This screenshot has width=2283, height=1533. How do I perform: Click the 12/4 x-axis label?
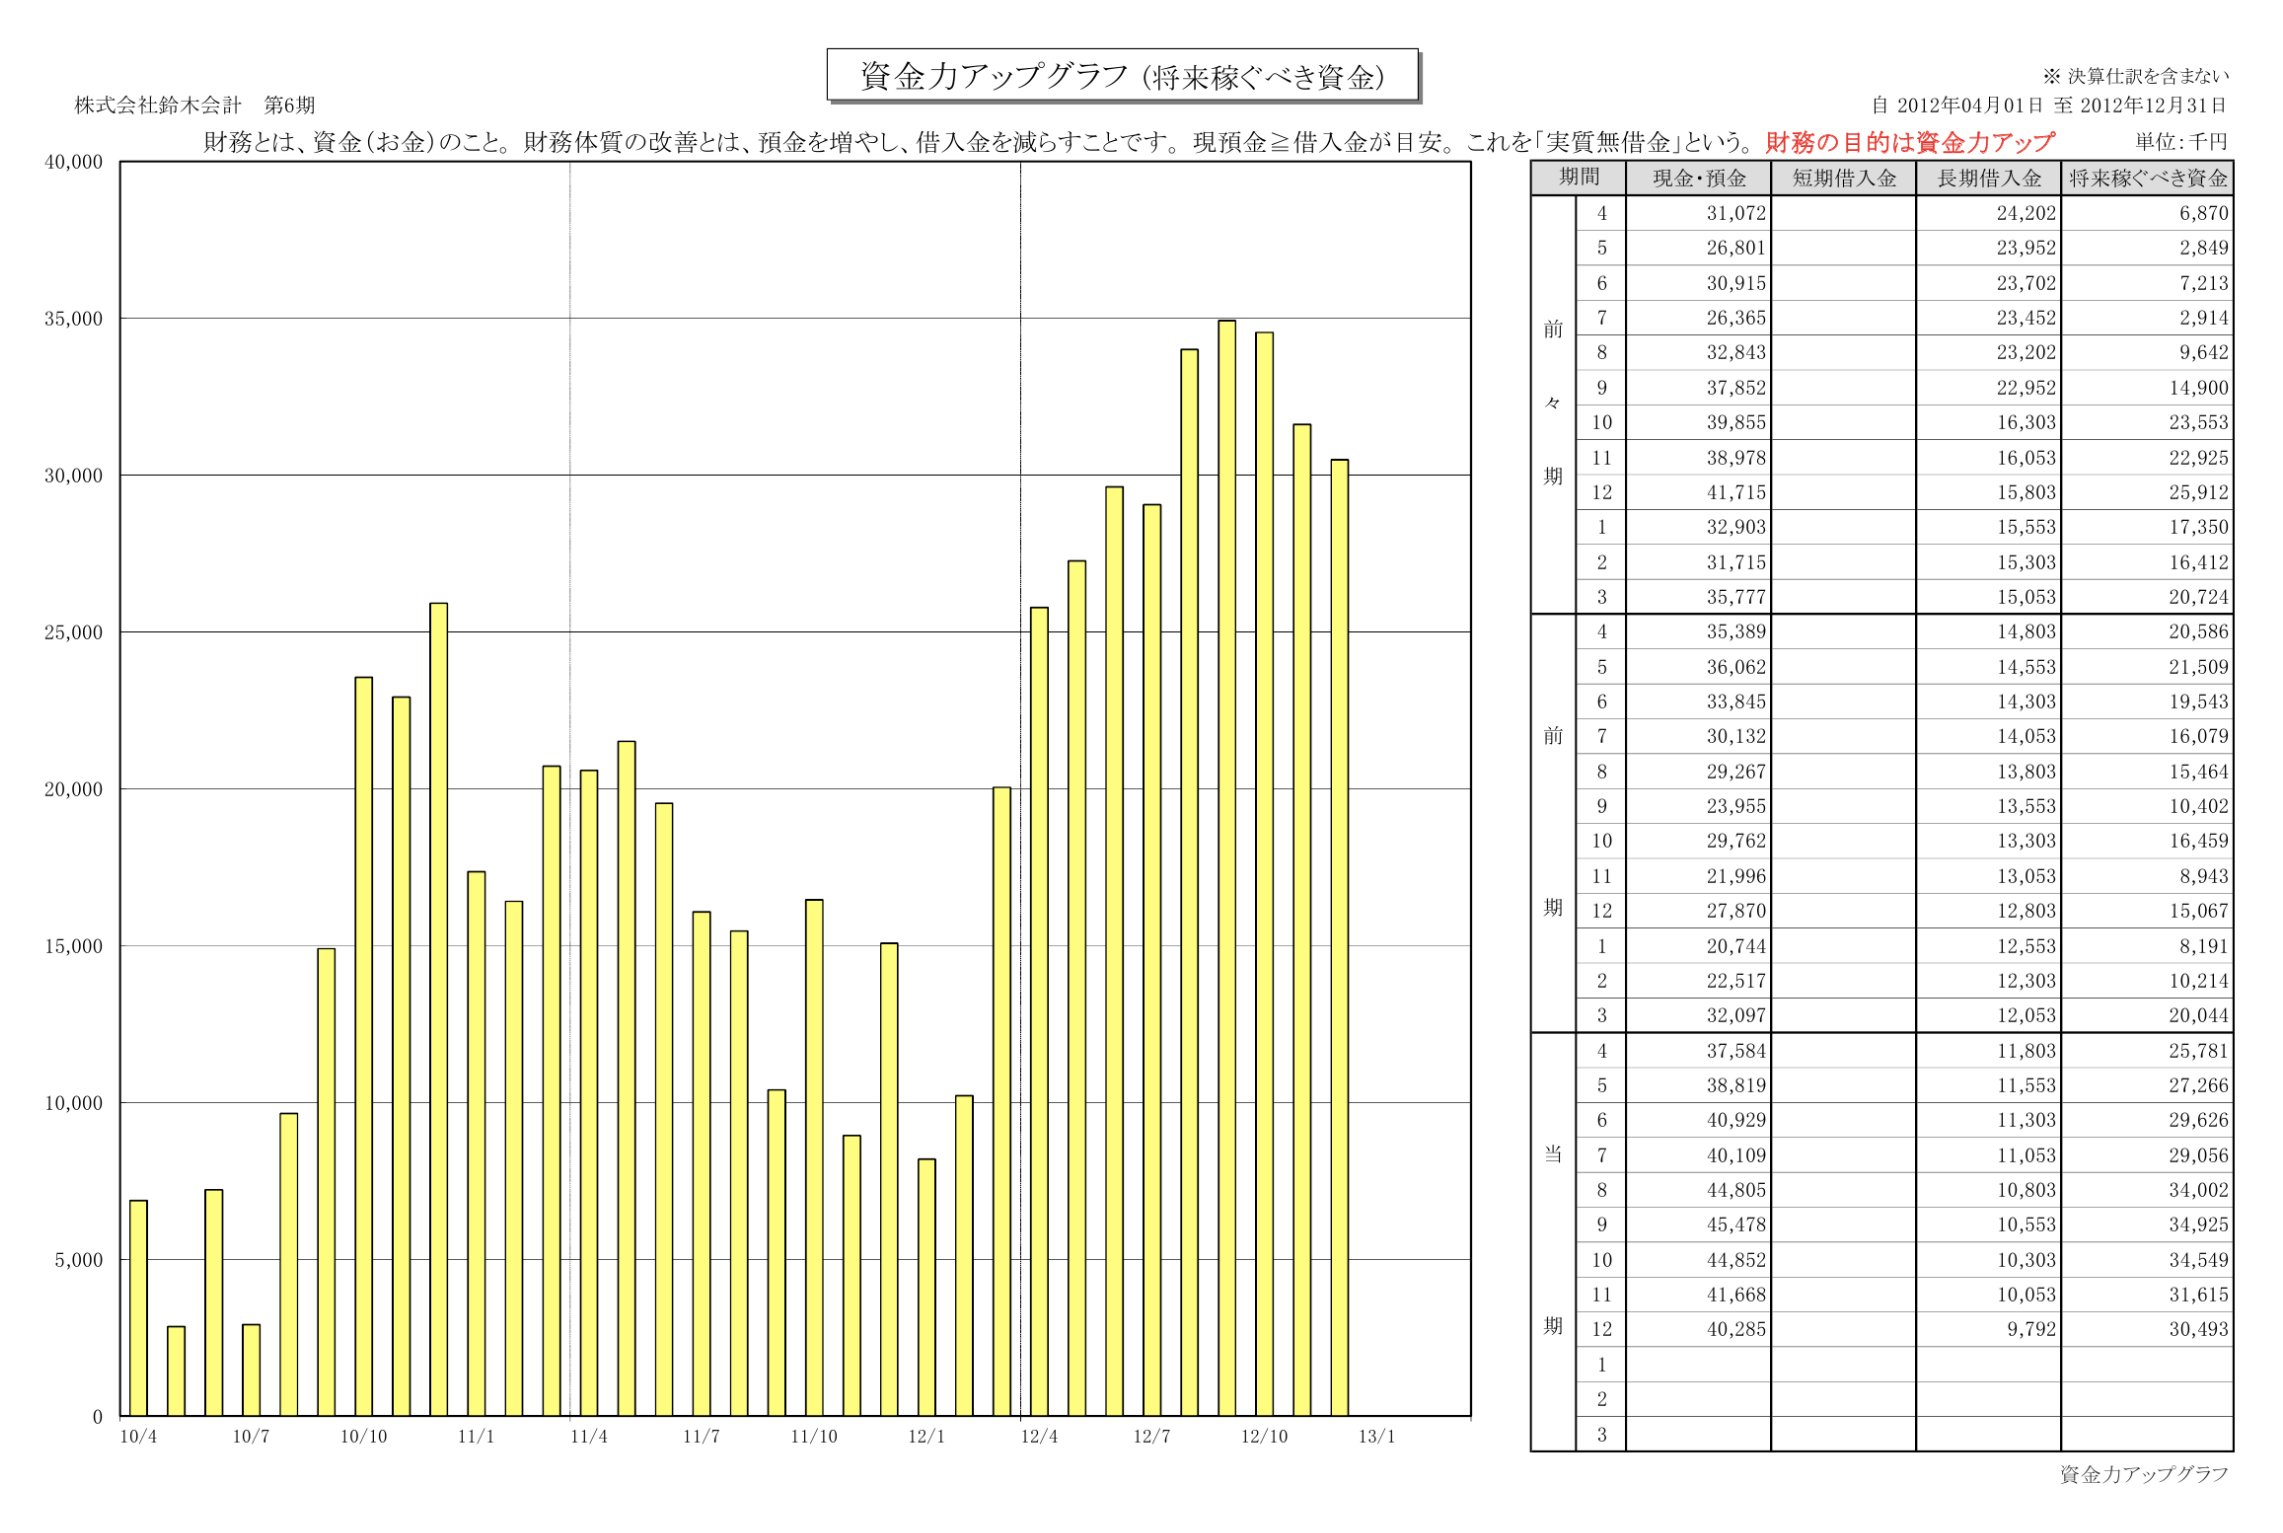1038,1436
